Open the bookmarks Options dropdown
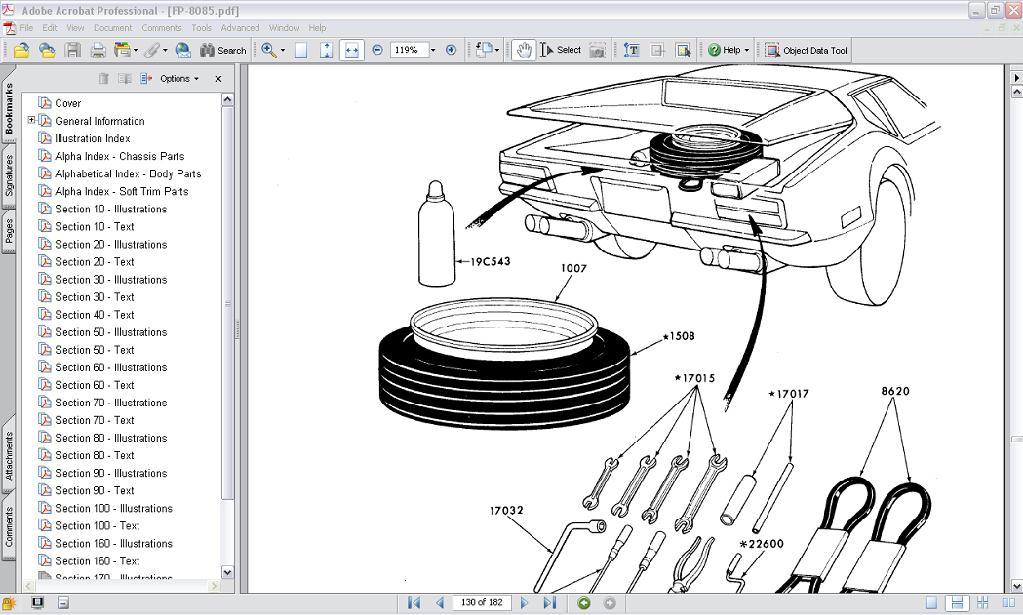 [x=178, y=79]
